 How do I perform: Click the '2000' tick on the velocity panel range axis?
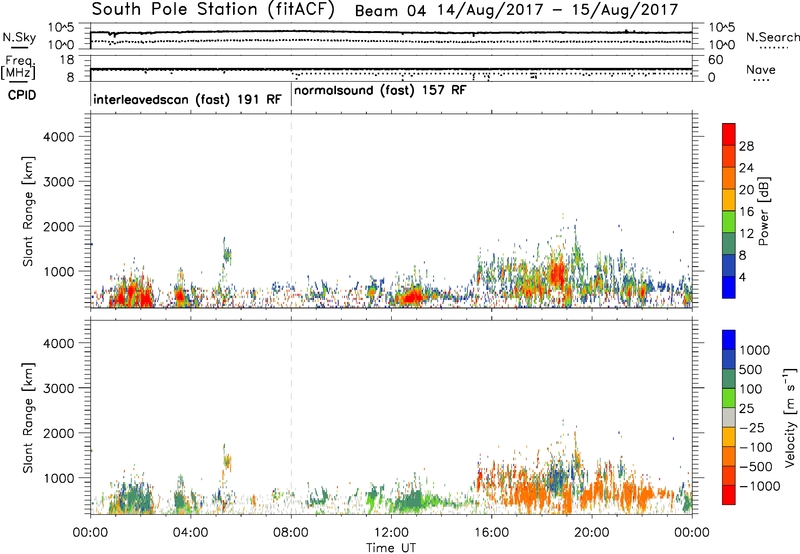(x=58, y=433)
